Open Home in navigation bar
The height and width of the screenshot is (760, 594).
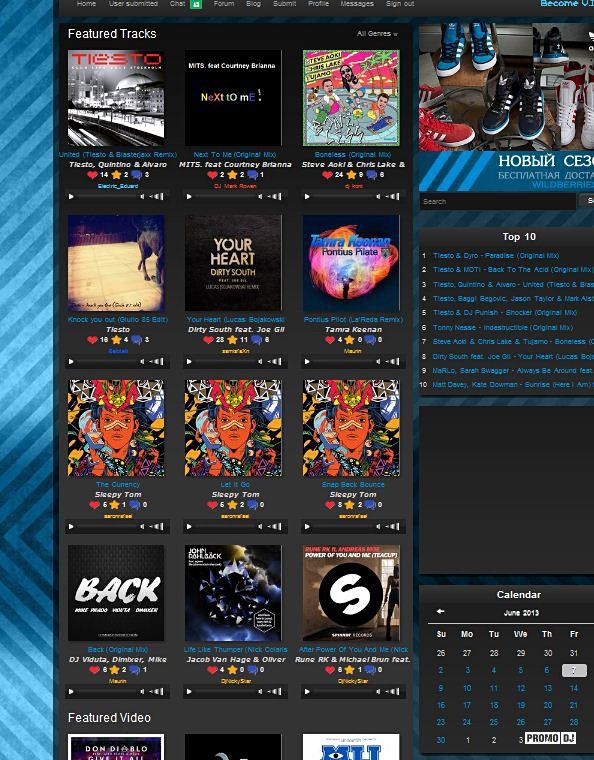point(86,3)
